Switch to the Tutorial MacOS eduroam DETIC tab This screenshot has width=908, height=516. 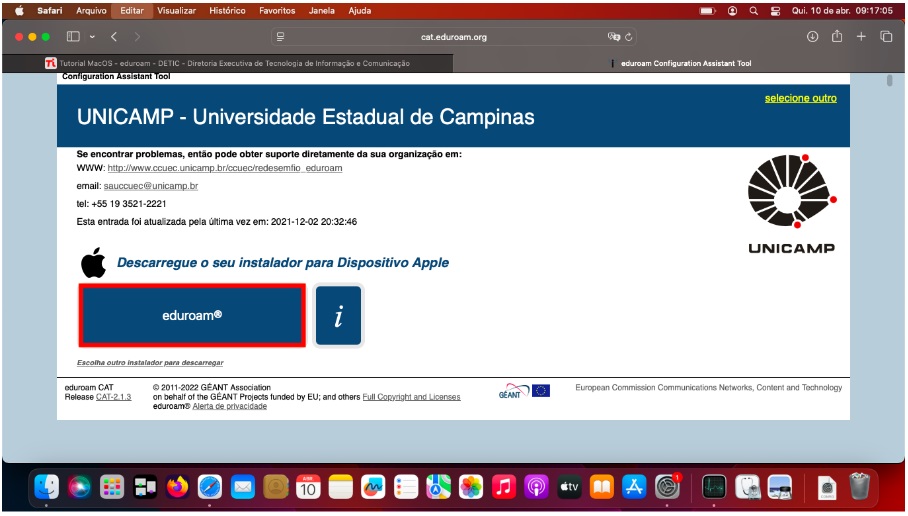228,63
